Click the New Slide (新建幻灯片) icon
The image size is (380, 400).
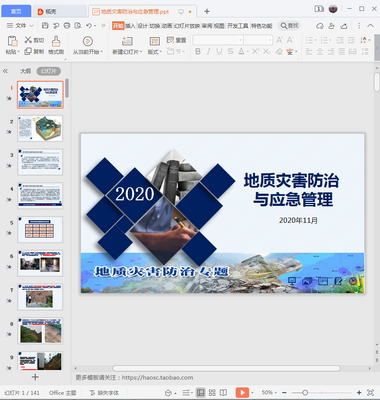coord(127,41)
